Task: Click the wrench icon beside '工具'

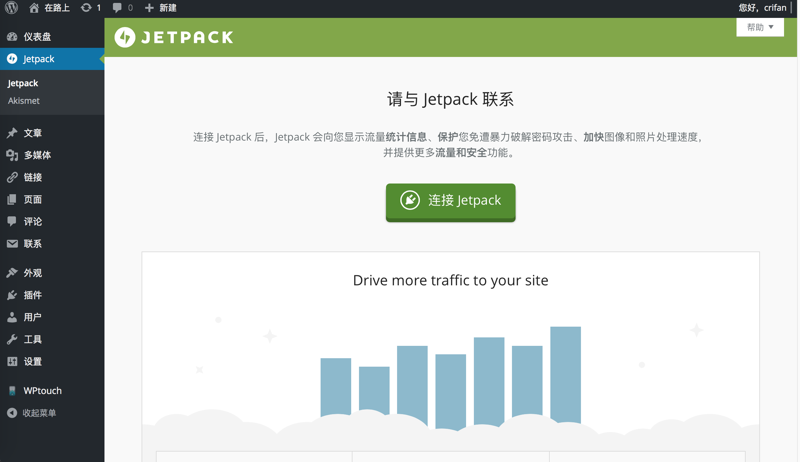Action: [12, 339]
